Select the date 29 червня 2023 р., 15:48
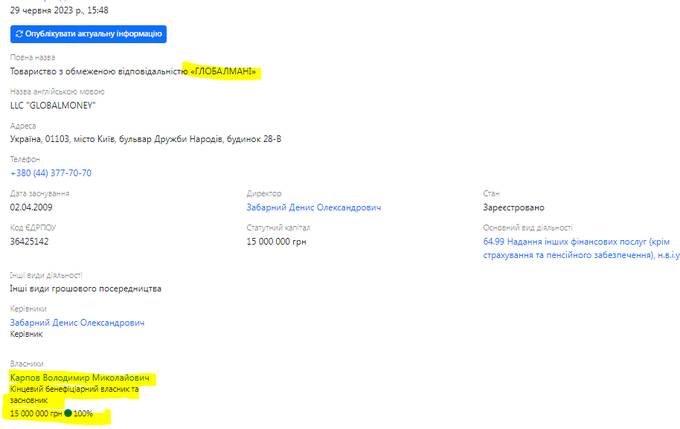Viewport: 680px width, 429px height. point(59,10)
